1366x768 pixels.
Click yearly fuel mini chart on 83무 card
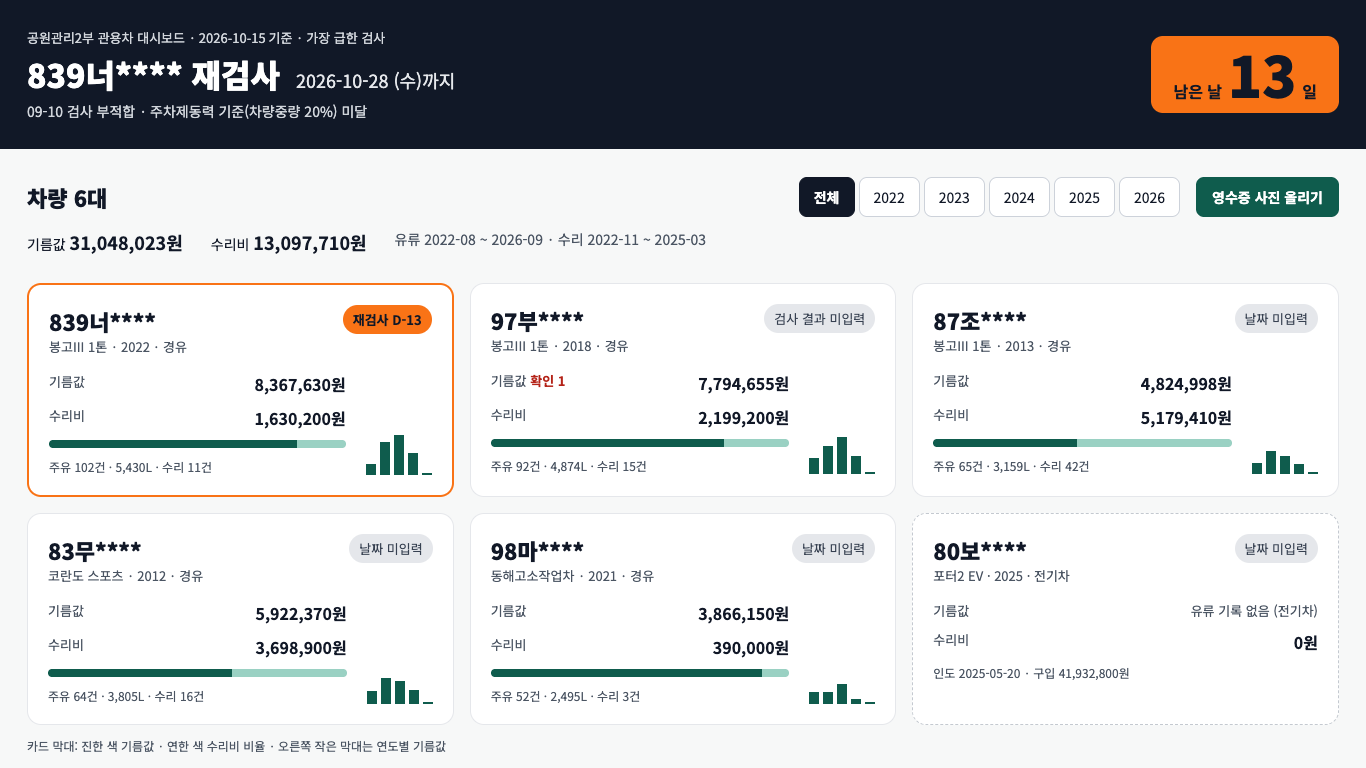pyautogui.click(x=400, y=691)
